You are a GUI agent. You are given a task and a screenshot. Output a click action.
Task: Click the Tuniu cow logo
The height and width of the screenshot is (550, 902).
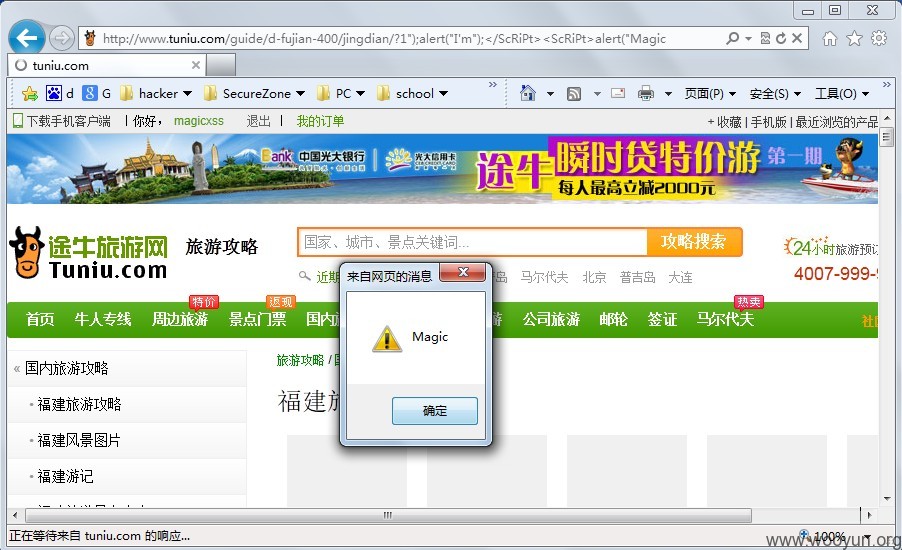click(x=26, y=252)
